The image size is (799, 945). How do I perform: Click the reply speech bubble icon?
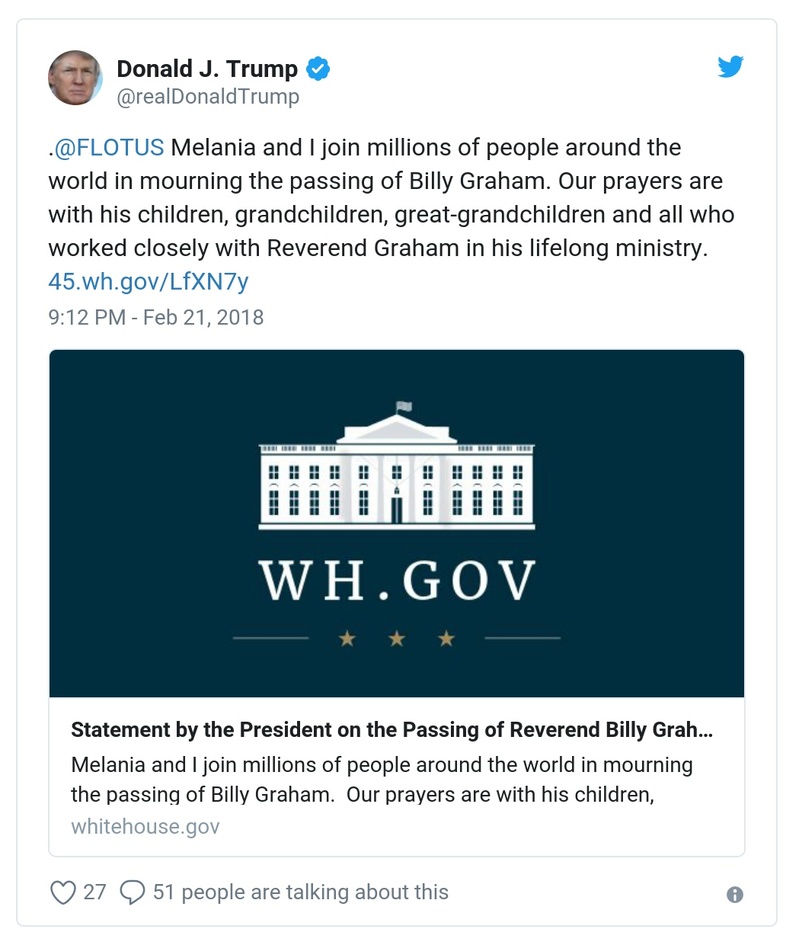tap(134, 891)
